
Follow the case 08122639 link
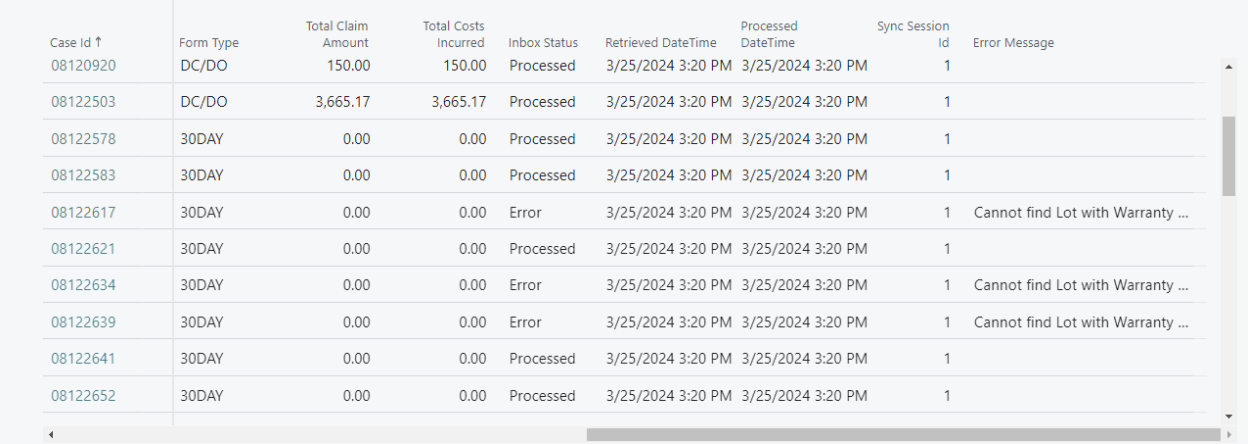point(83,322)
